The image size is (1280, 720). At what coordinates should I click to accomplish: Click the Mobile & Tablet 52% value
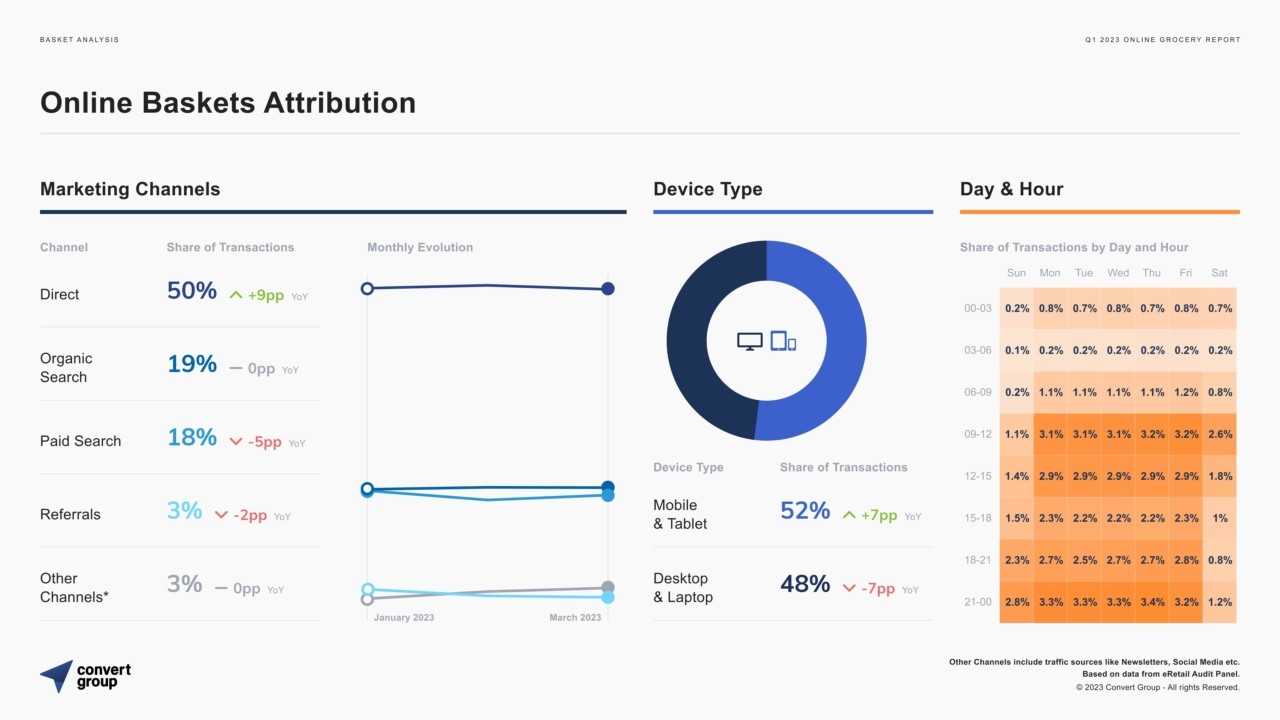coord(805,511)
